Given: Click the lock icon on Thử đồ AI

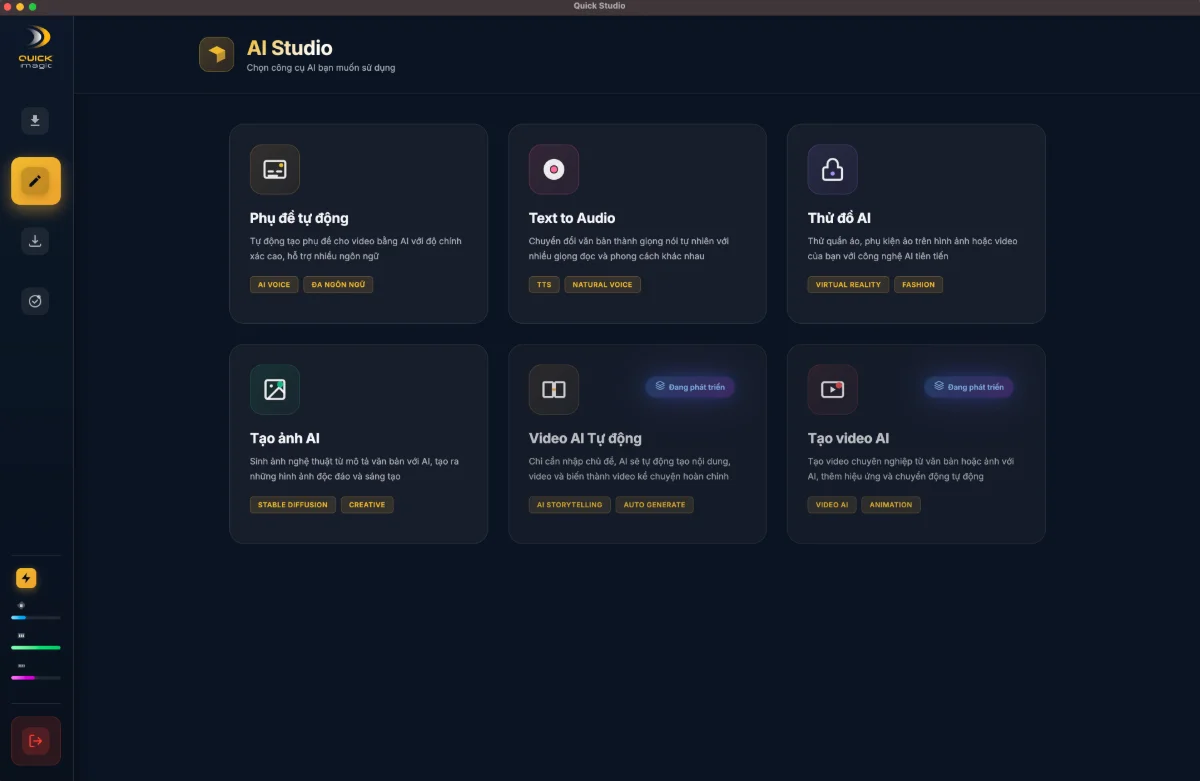Looking at the screenshot, I should click(832, 169).
